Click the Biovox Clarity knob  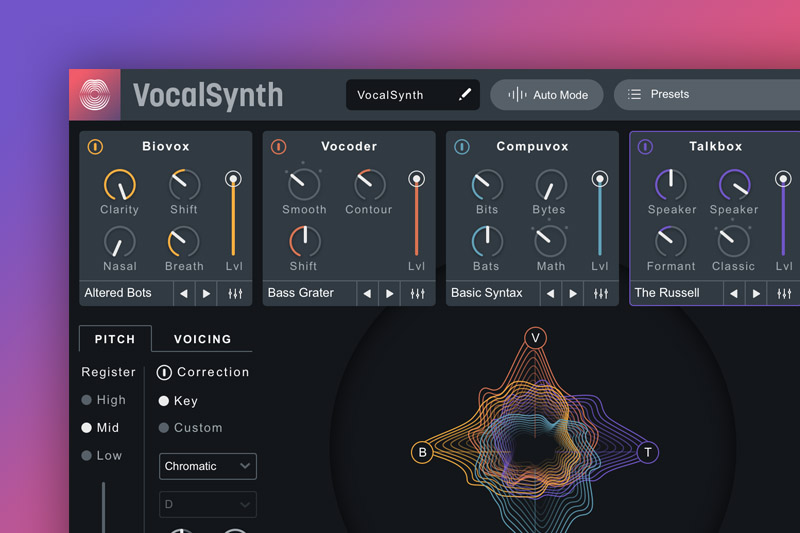(120, 185)
